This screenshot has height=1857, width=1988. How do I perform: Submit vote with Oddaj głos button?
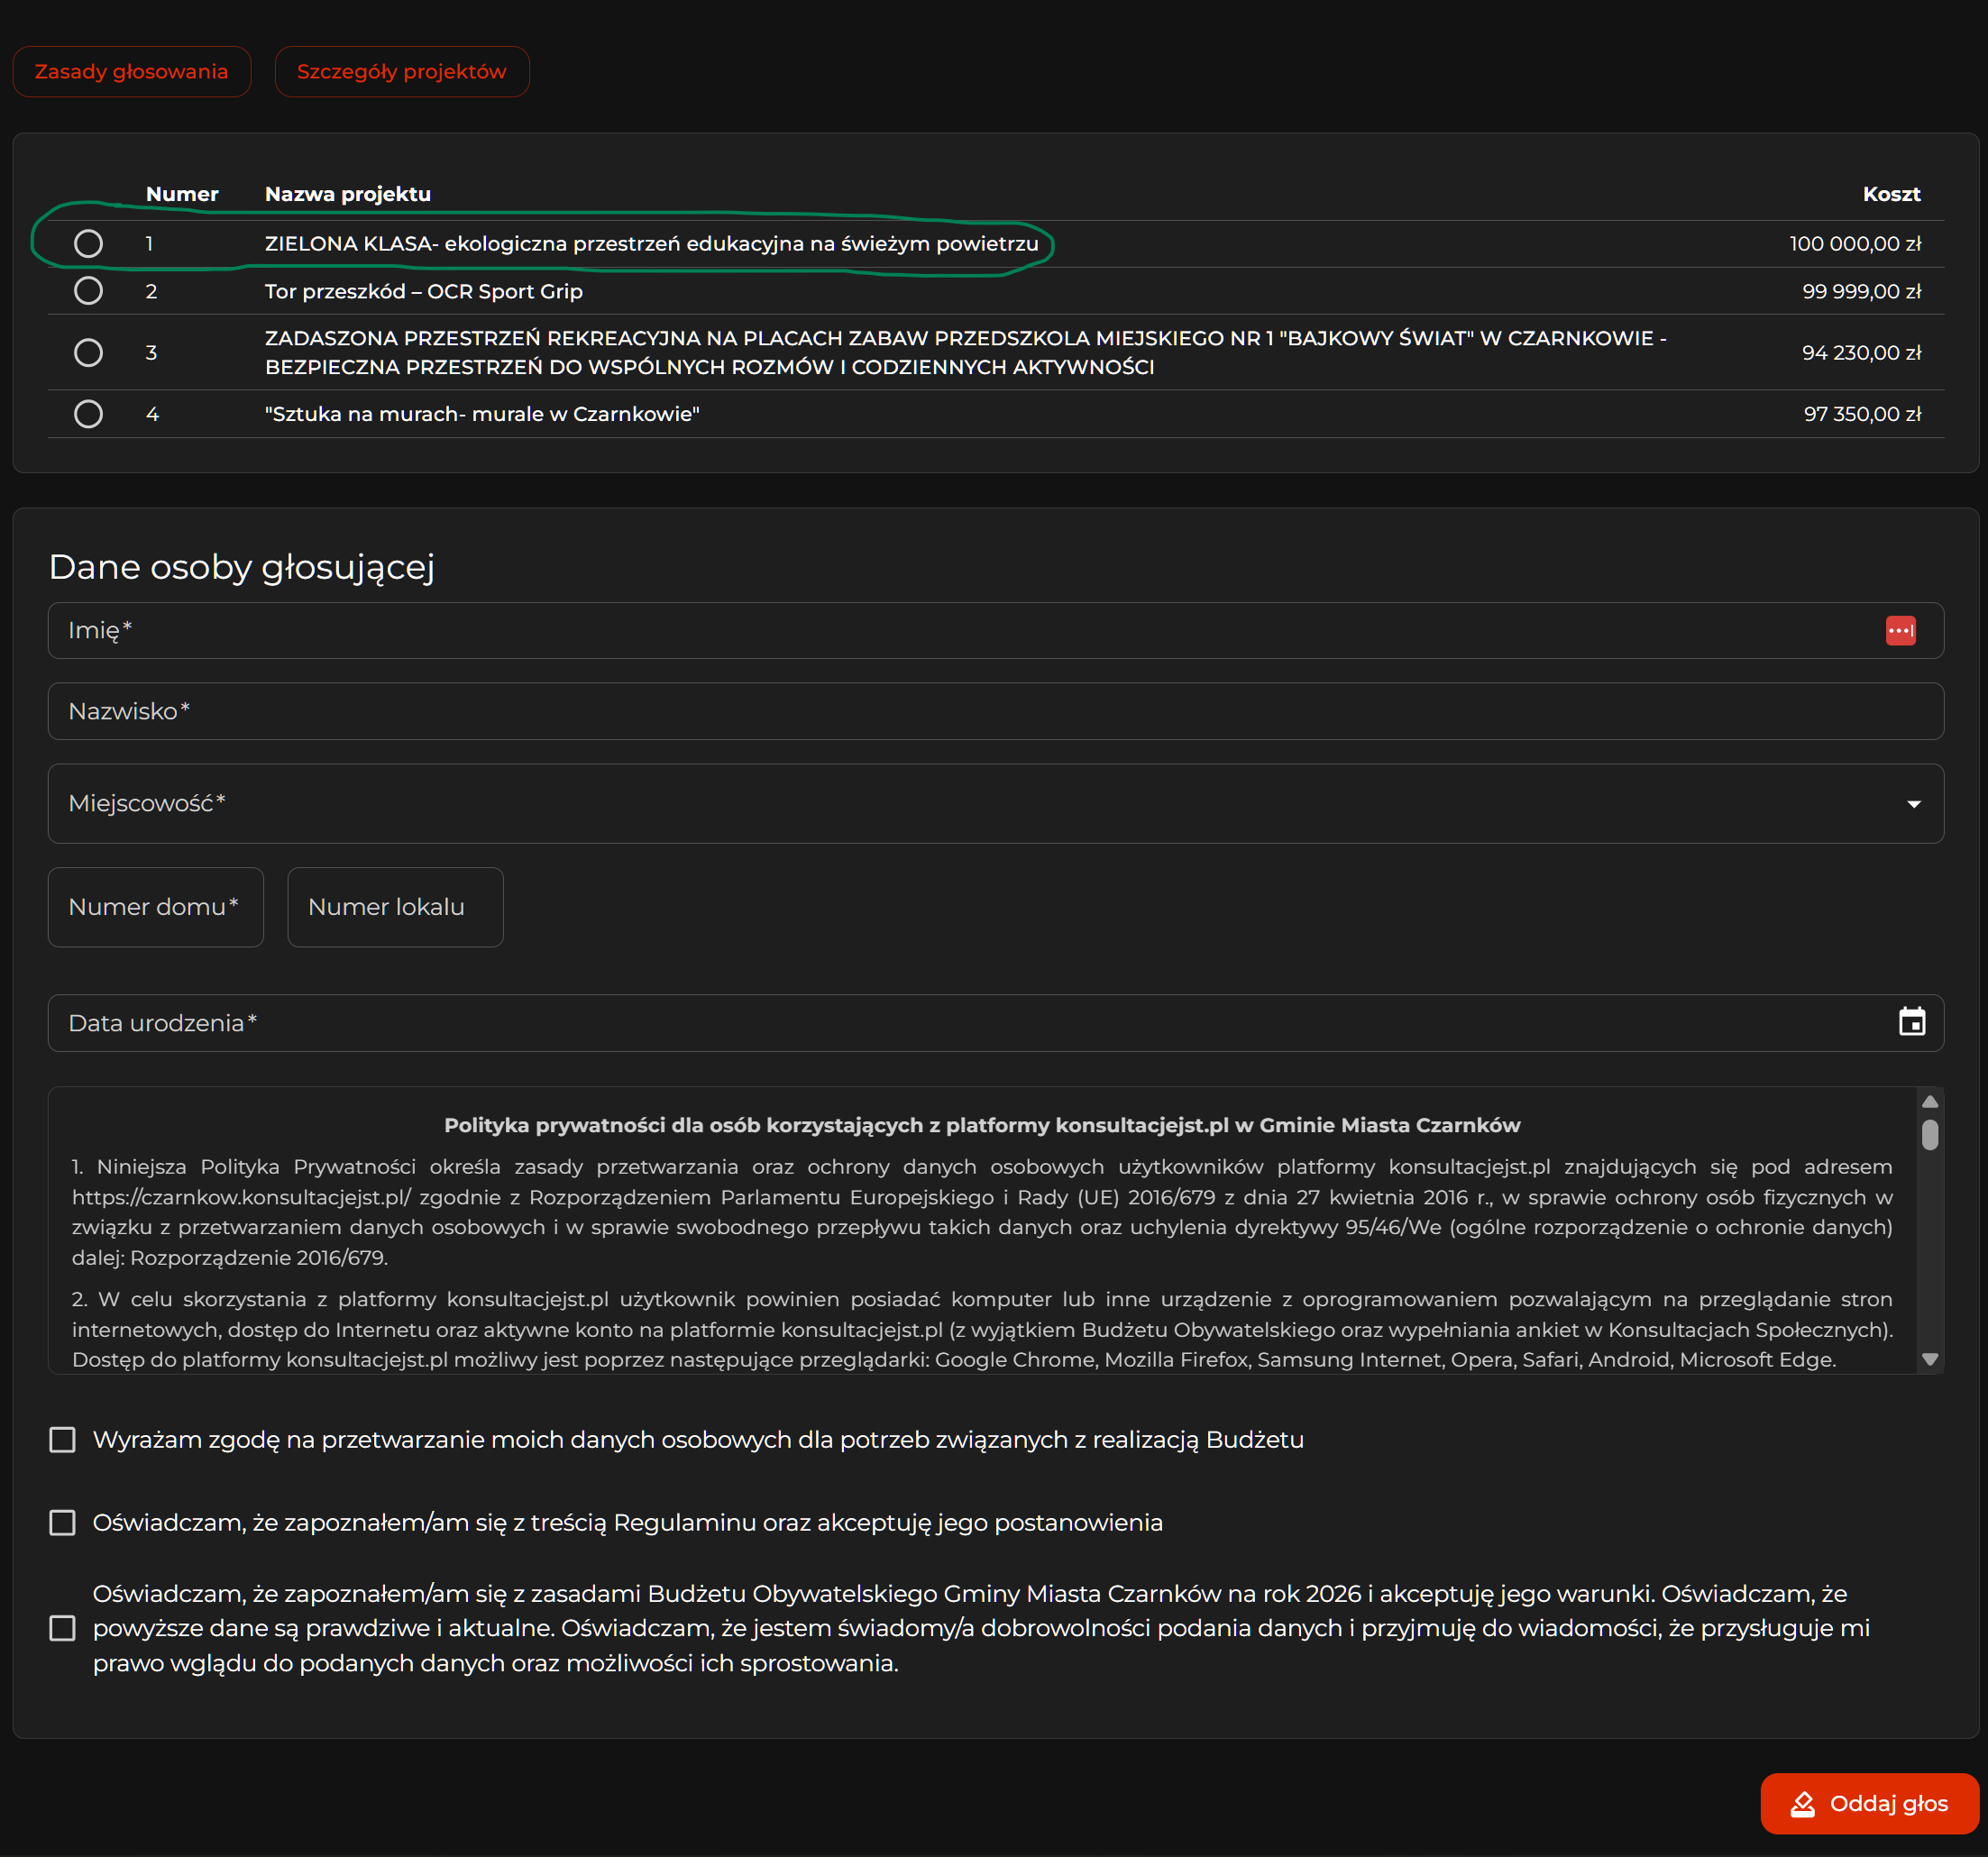[x=1869, y=1804]
